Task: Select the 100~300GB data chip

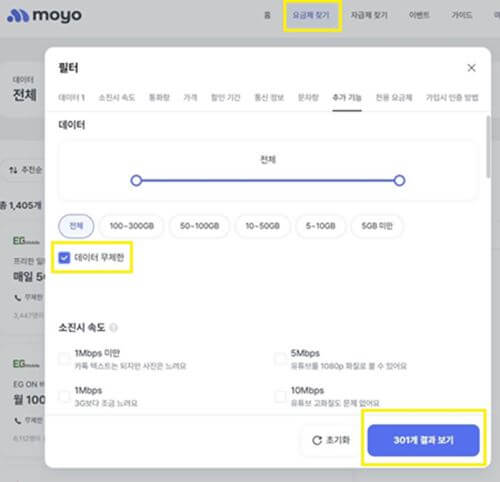Action: coord(132,226)
